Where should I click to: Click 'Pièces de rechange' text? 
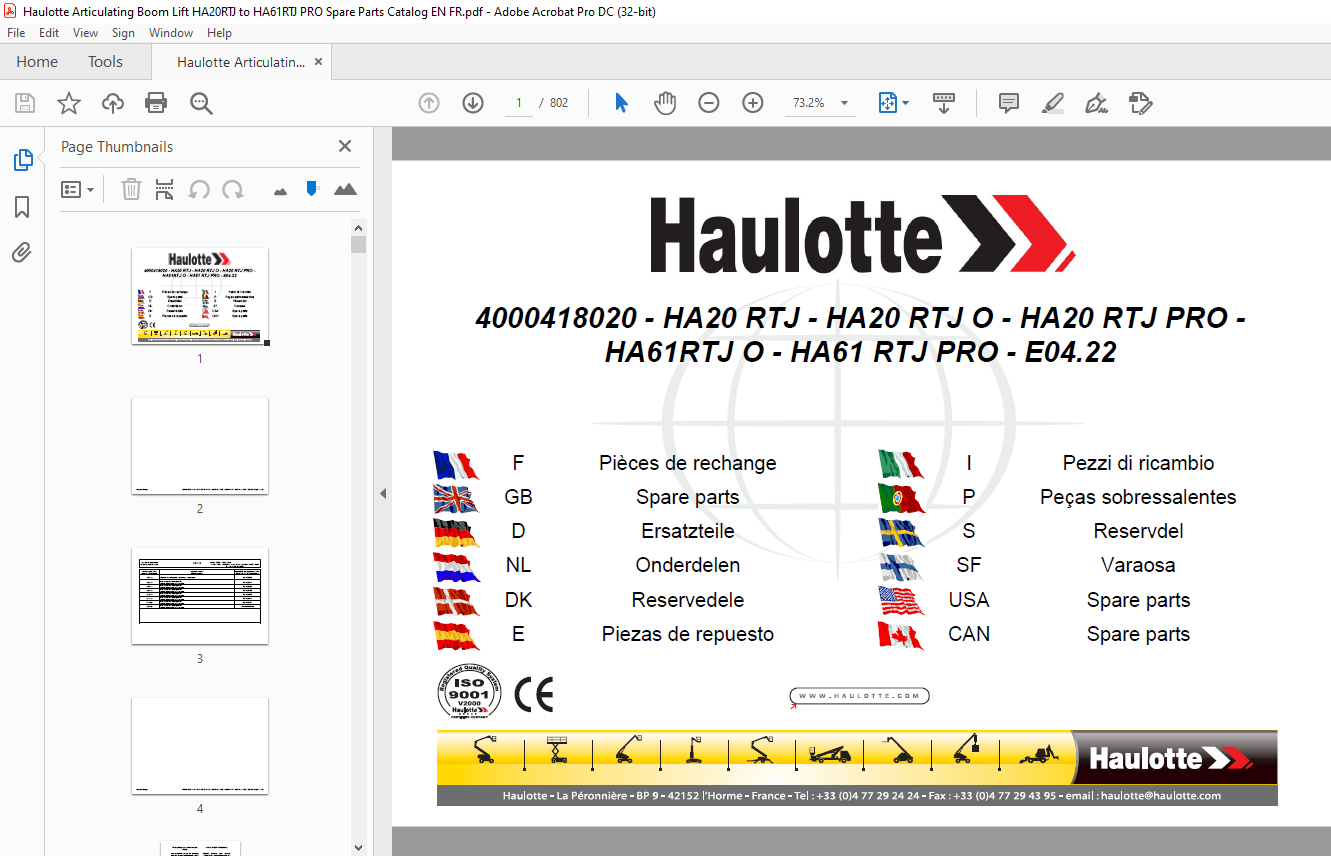[688, 463]
